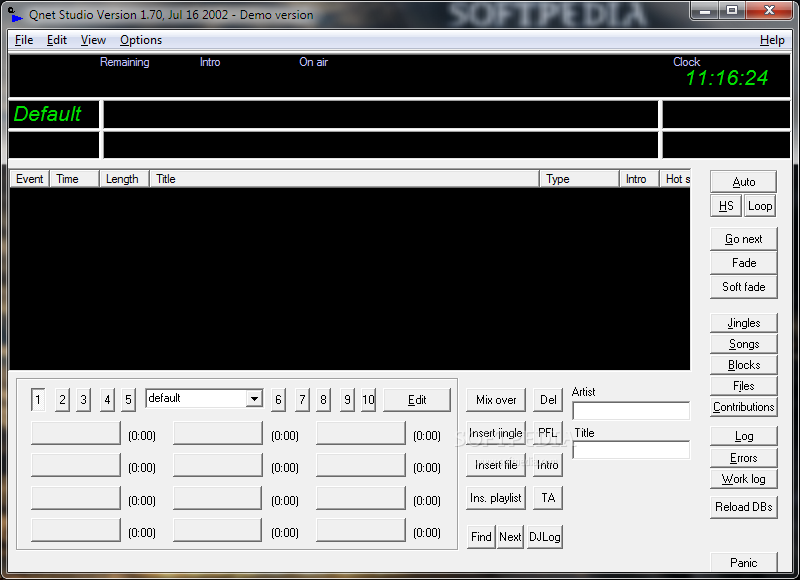Click the Soft fade button
Viewport: 800px width, 580px height.
tap(743, 287)
